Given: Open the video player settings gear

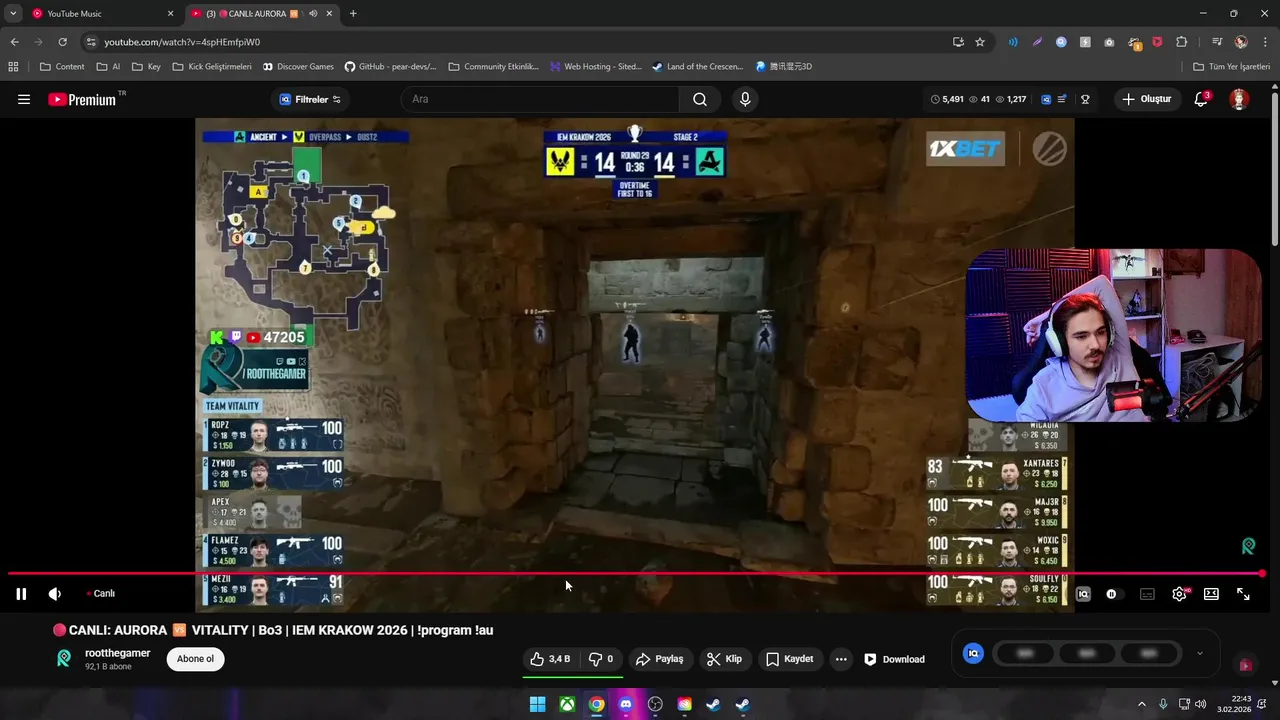Looking at the screenshot, I should 1179,594.
